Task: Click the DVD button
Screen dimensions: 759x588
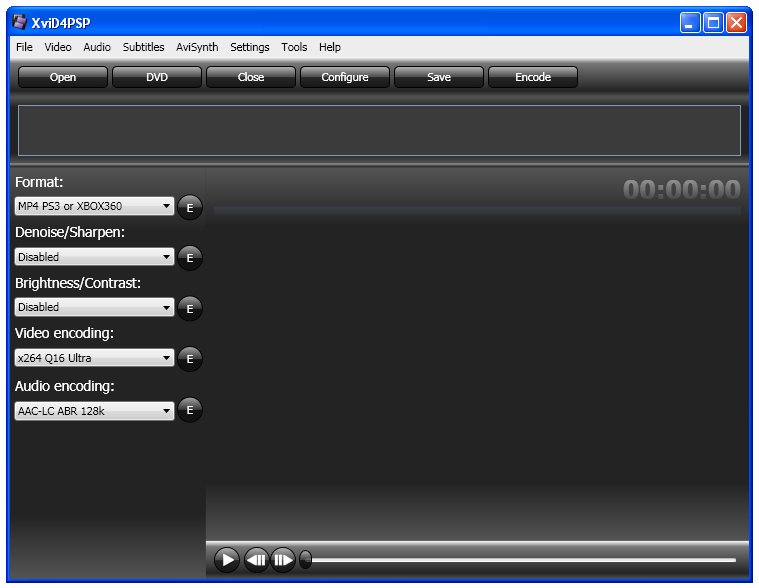Action: pyautogui.click(x=157, y=77)
